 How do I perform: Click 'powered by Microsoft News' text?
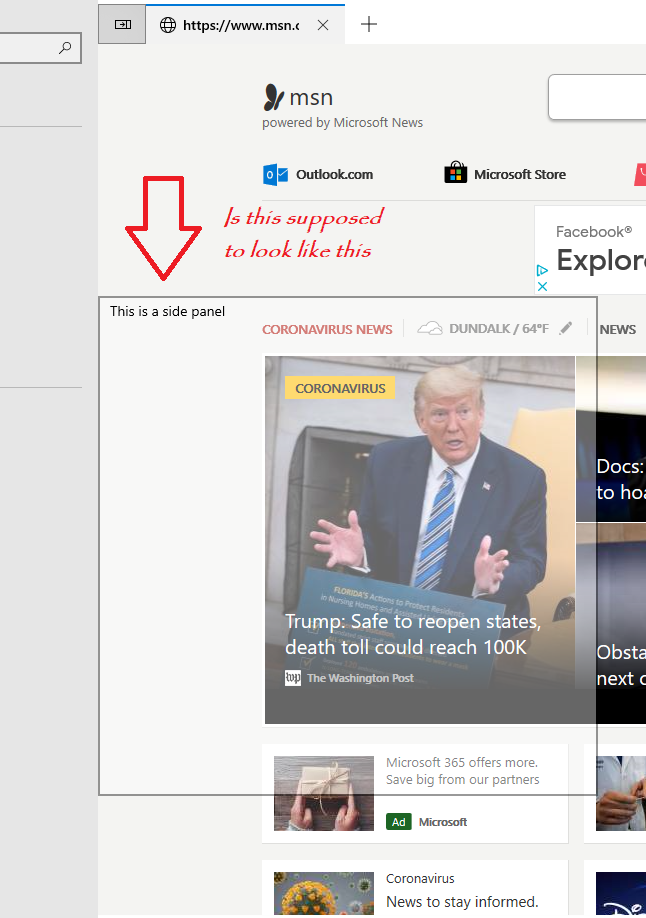[342, 123]
